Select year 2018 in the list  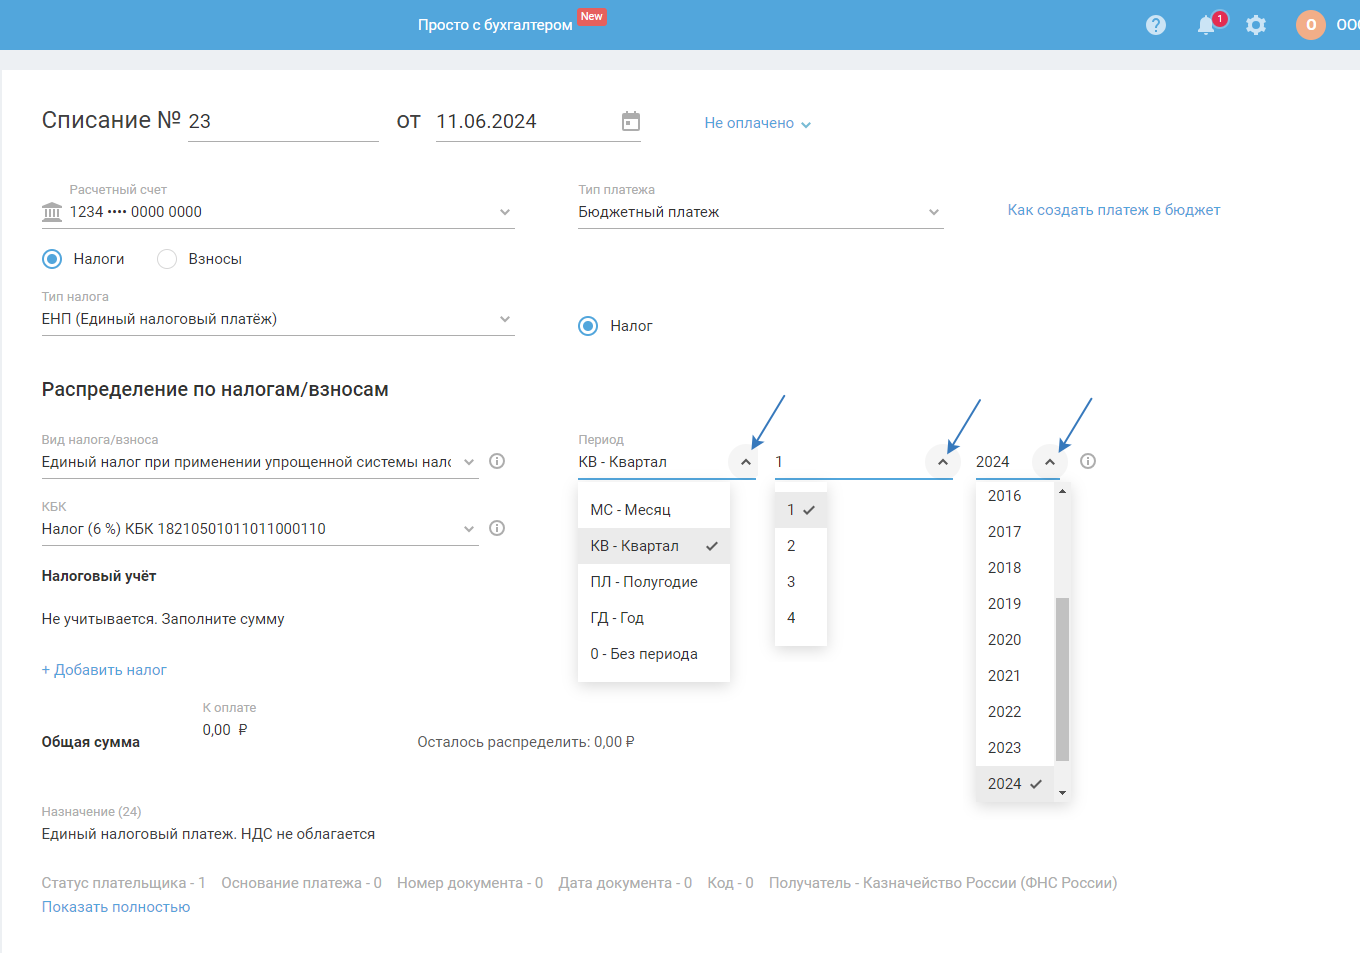pyautogui.click(x=1015, y=568)
